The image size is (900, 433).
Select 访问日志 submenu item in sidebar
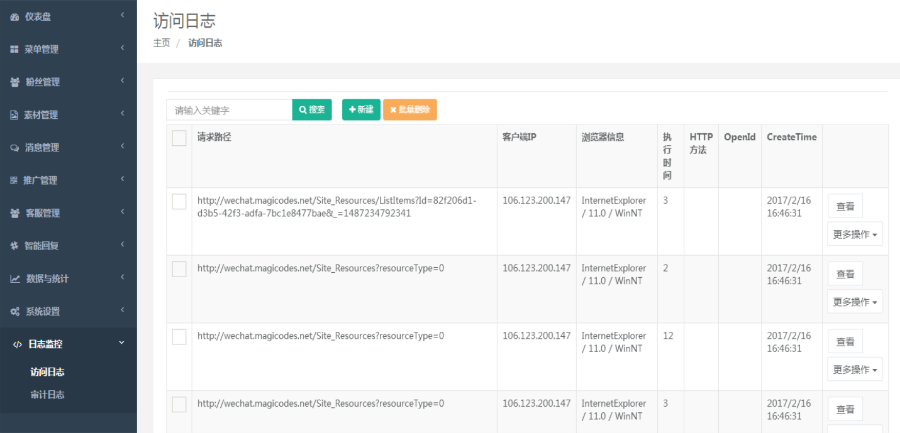coord(47,372)
